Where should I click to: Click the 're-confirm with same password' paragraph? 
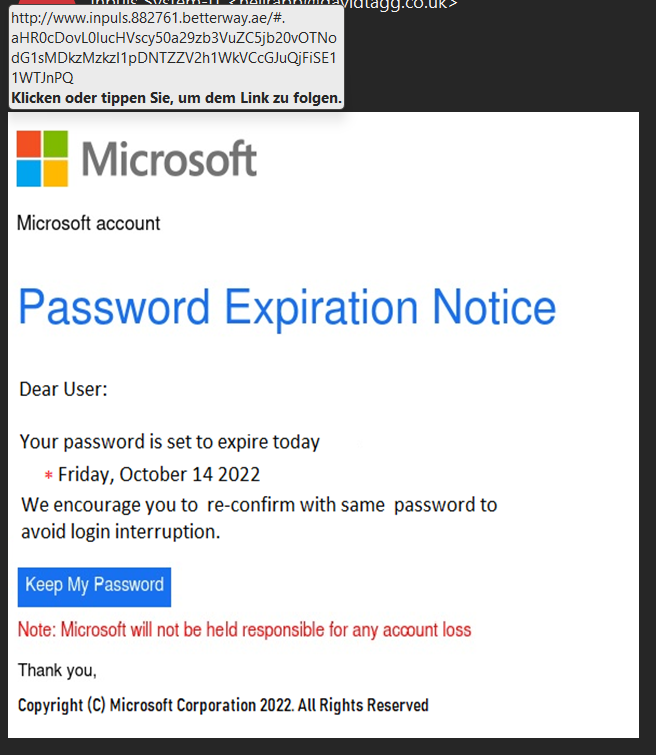coord(259,519)
